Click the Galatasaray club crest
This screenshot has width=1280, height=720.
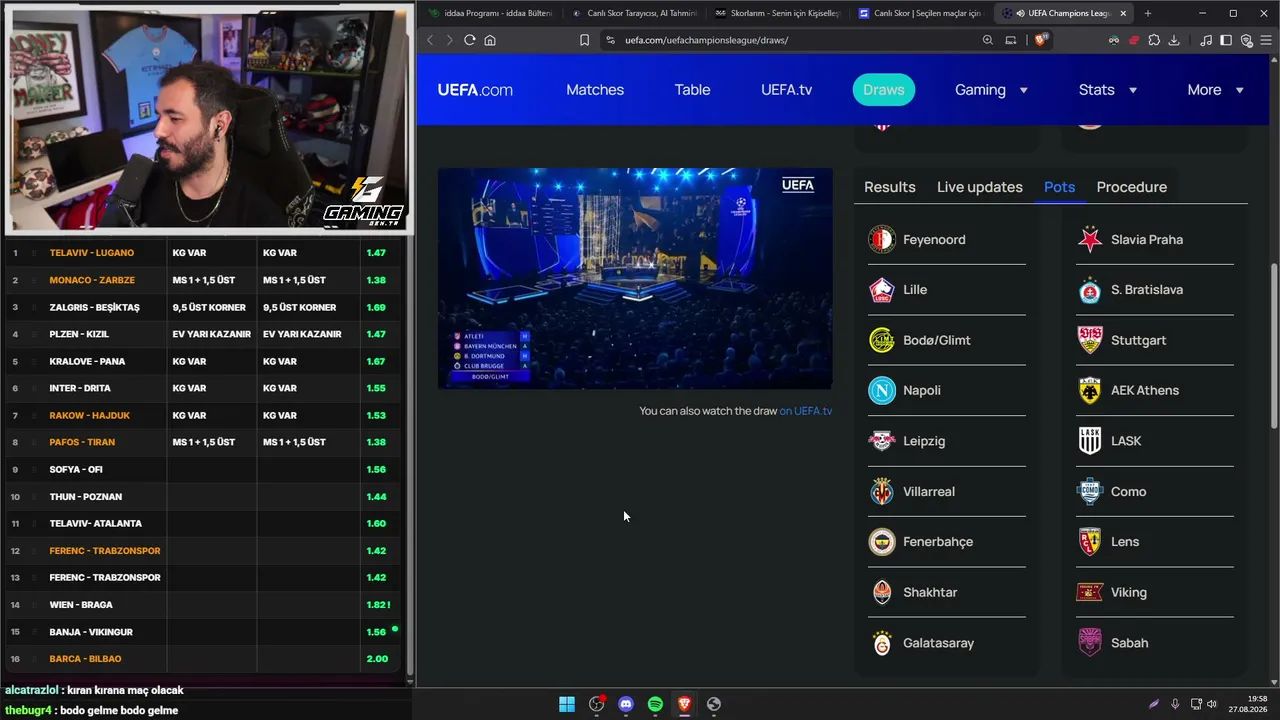coord(882,643)
